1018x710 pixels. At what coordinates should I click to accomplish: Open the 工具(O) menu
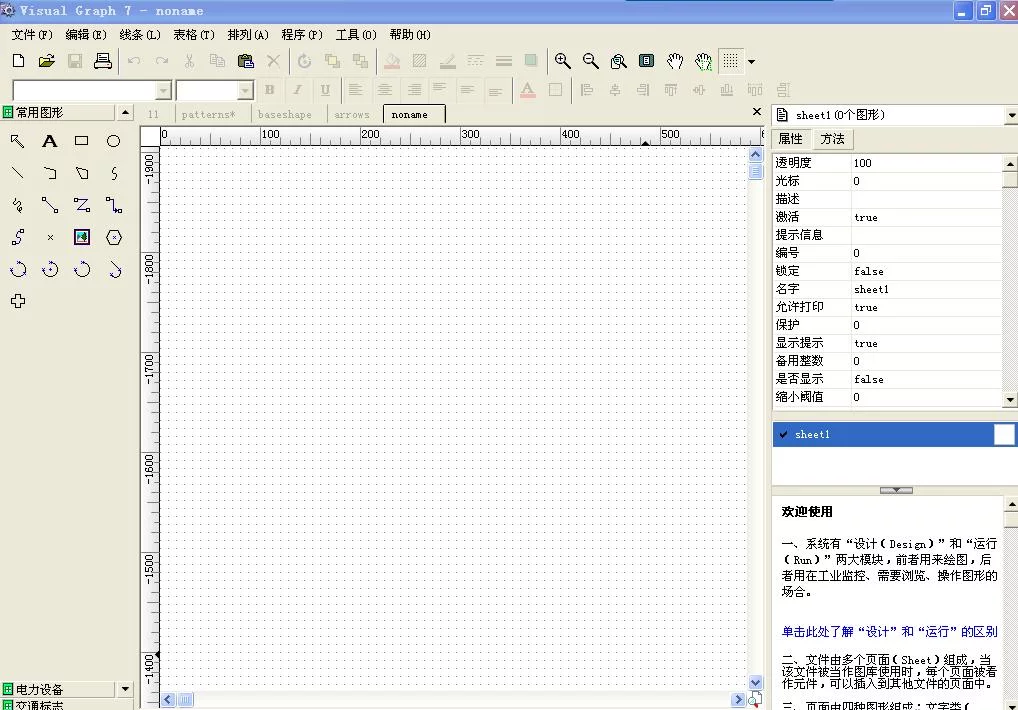356,35
